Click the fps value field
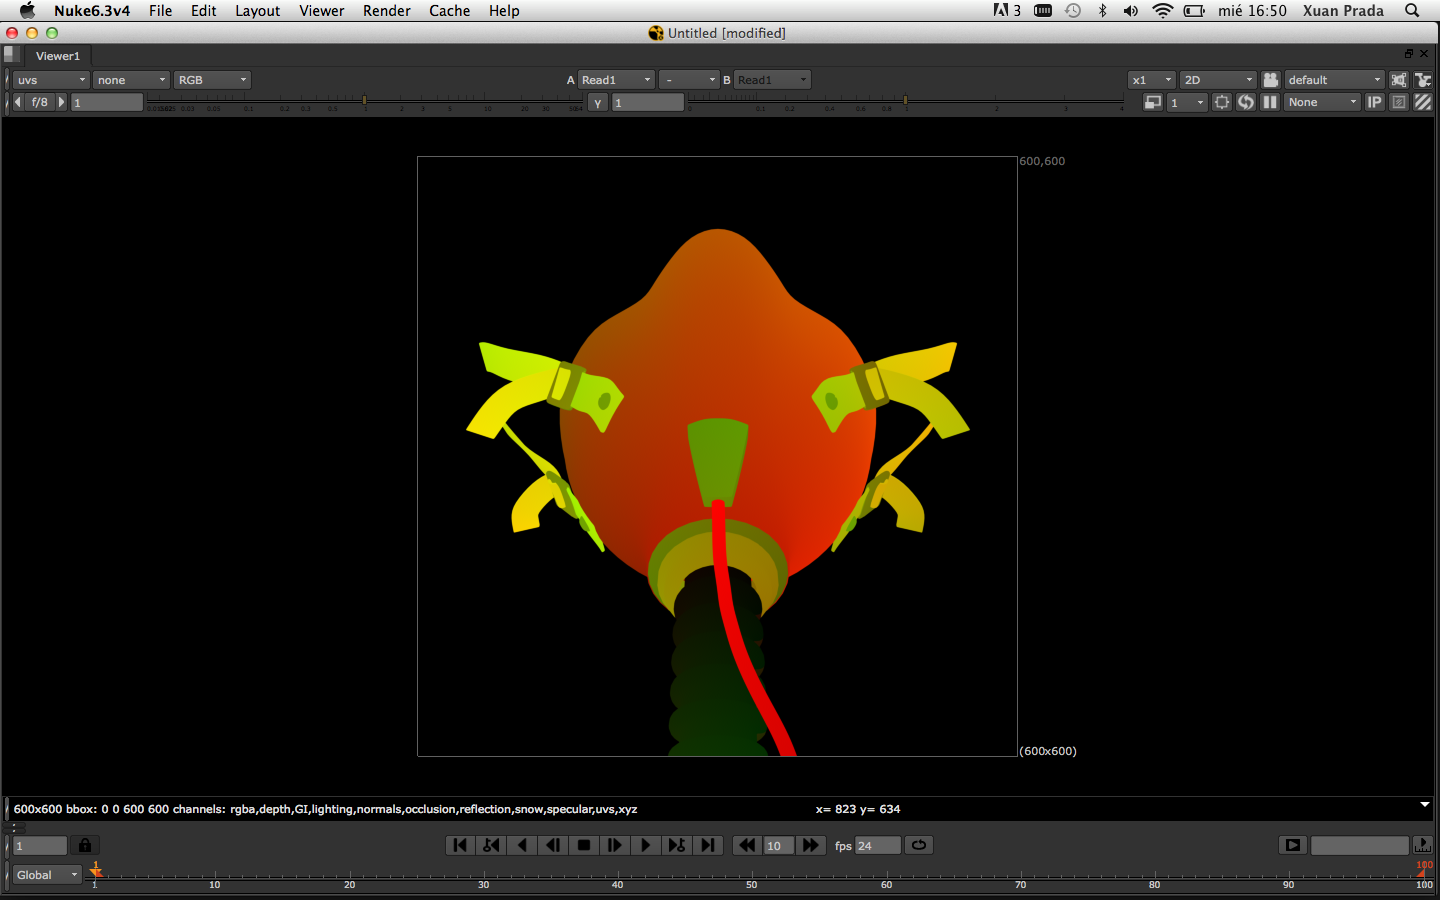Viewport: 1440px width, 900px height. coord(877,846)
